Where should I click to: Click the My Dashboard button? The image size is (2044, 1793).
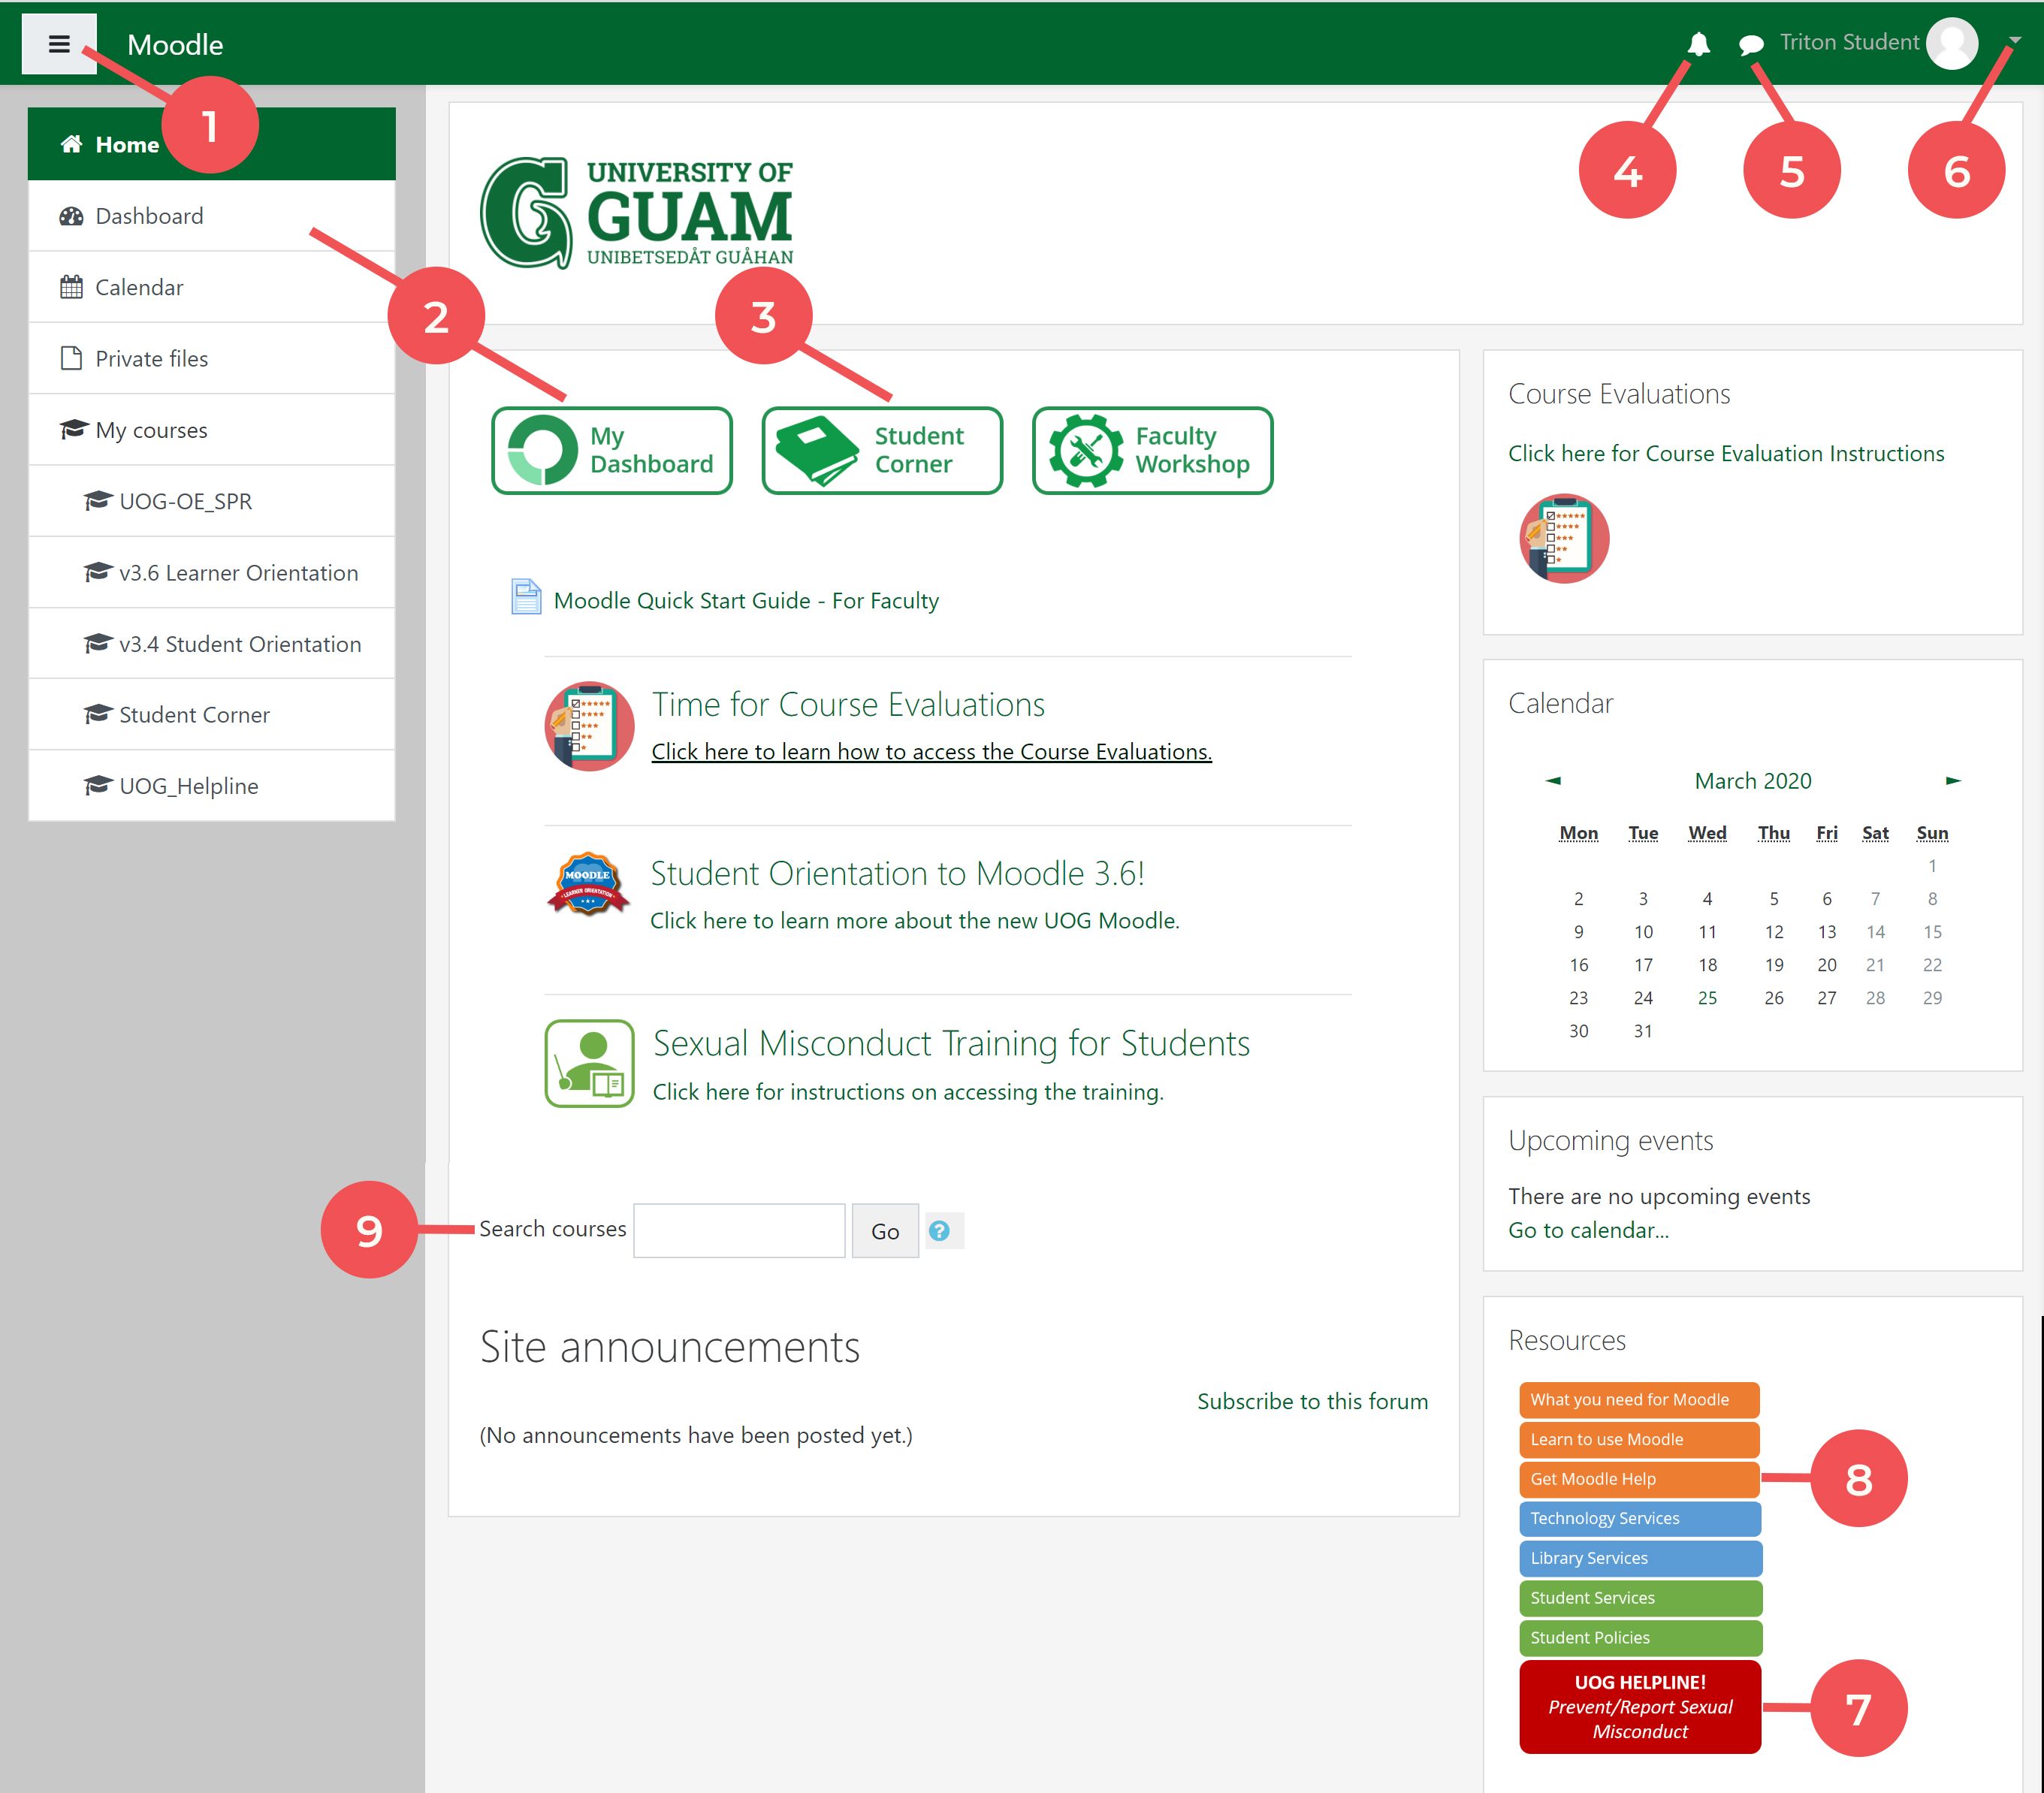(612, 450)
